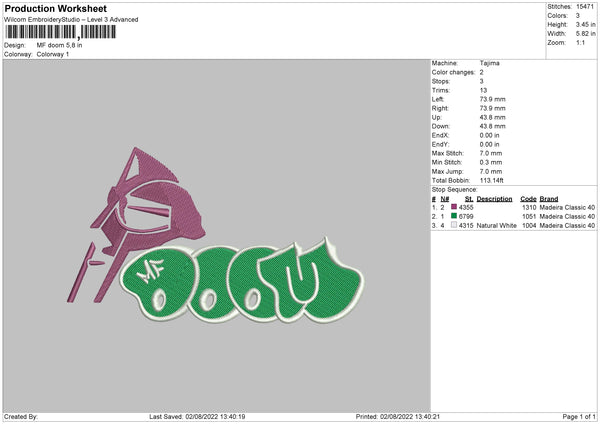Screen dimensions: 600x424
Task: Click the 'Page 1 of 1' footer text
Action: pyautogui.click(x=579, y=417)
